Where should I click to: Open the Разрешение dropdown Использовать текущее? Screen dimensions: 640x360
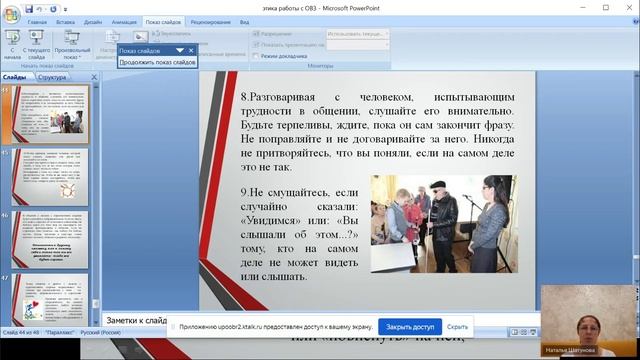[x=358, y=34]
